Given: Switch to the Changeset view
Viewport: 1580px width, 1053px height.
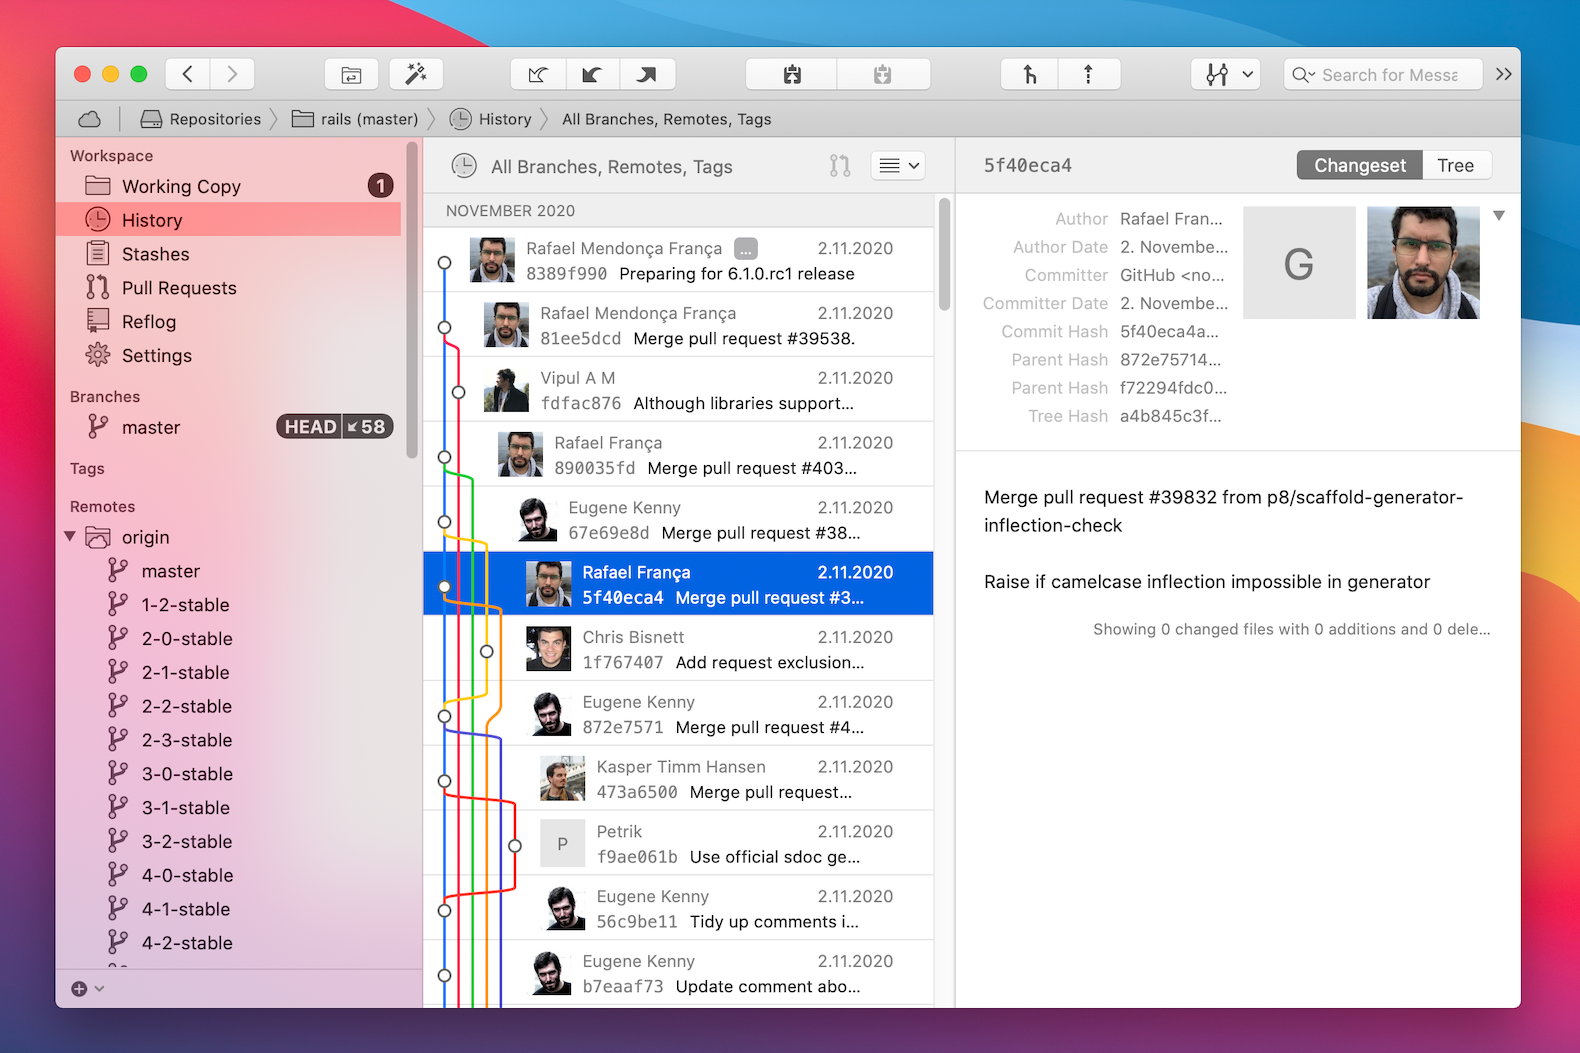Looking at the screenshot, I should tap(1359, 166).
